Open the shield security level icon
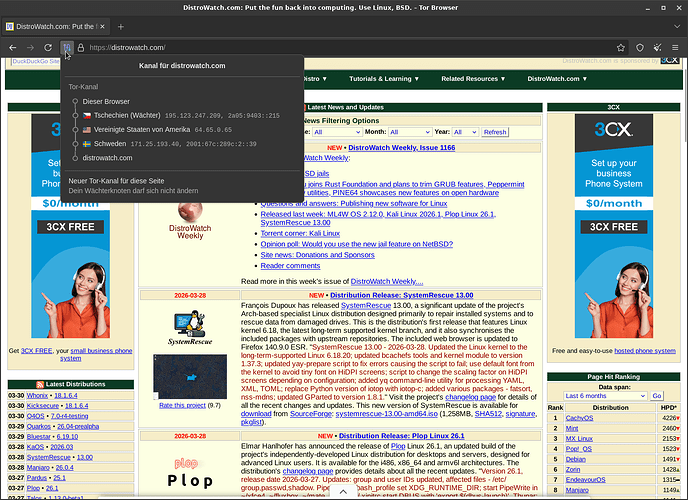Screen dimensions: 688x500 [x=640, y=47]
